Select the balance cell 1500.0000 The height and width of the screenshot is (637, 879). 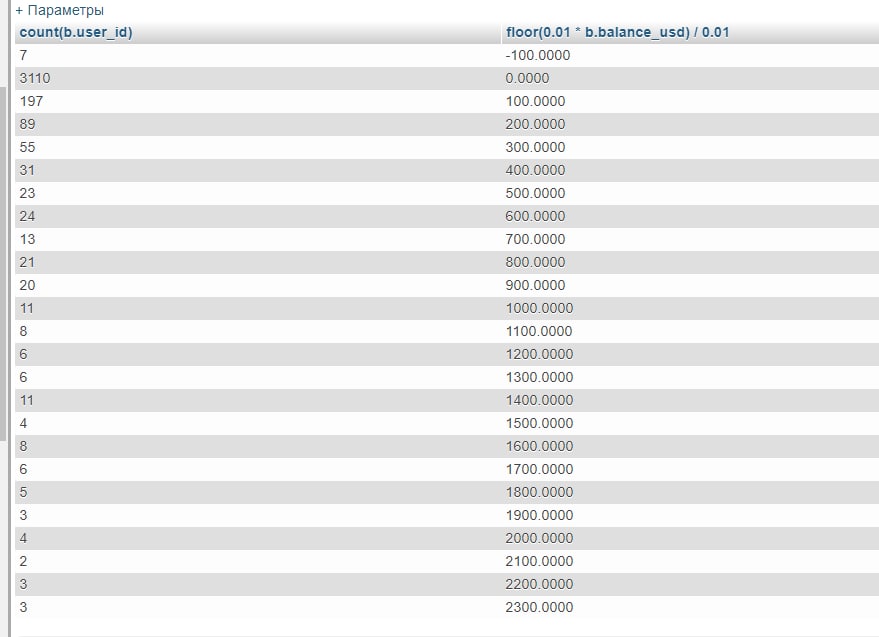pyautogui.click(x=690, y=423)
